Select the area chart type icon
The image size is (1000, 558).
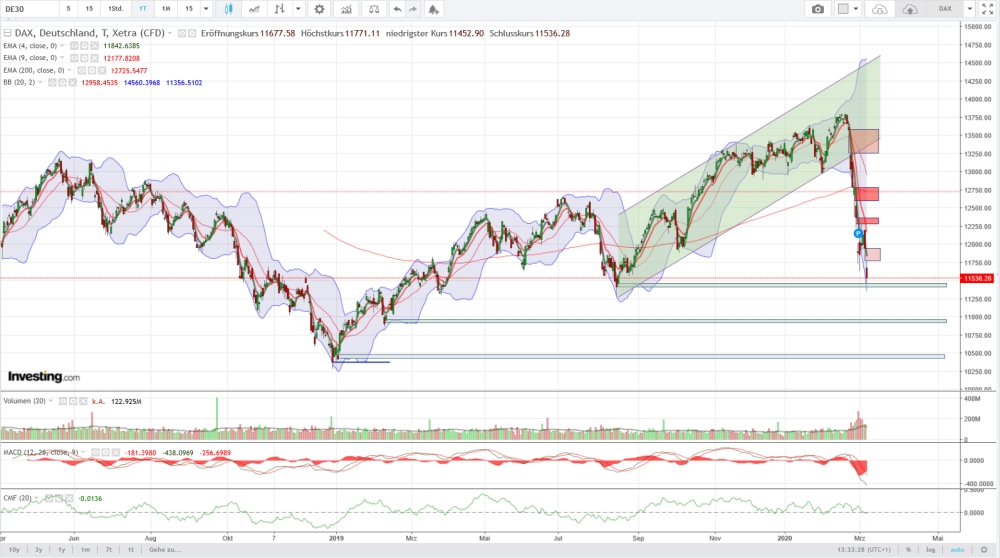coord(254,9)
